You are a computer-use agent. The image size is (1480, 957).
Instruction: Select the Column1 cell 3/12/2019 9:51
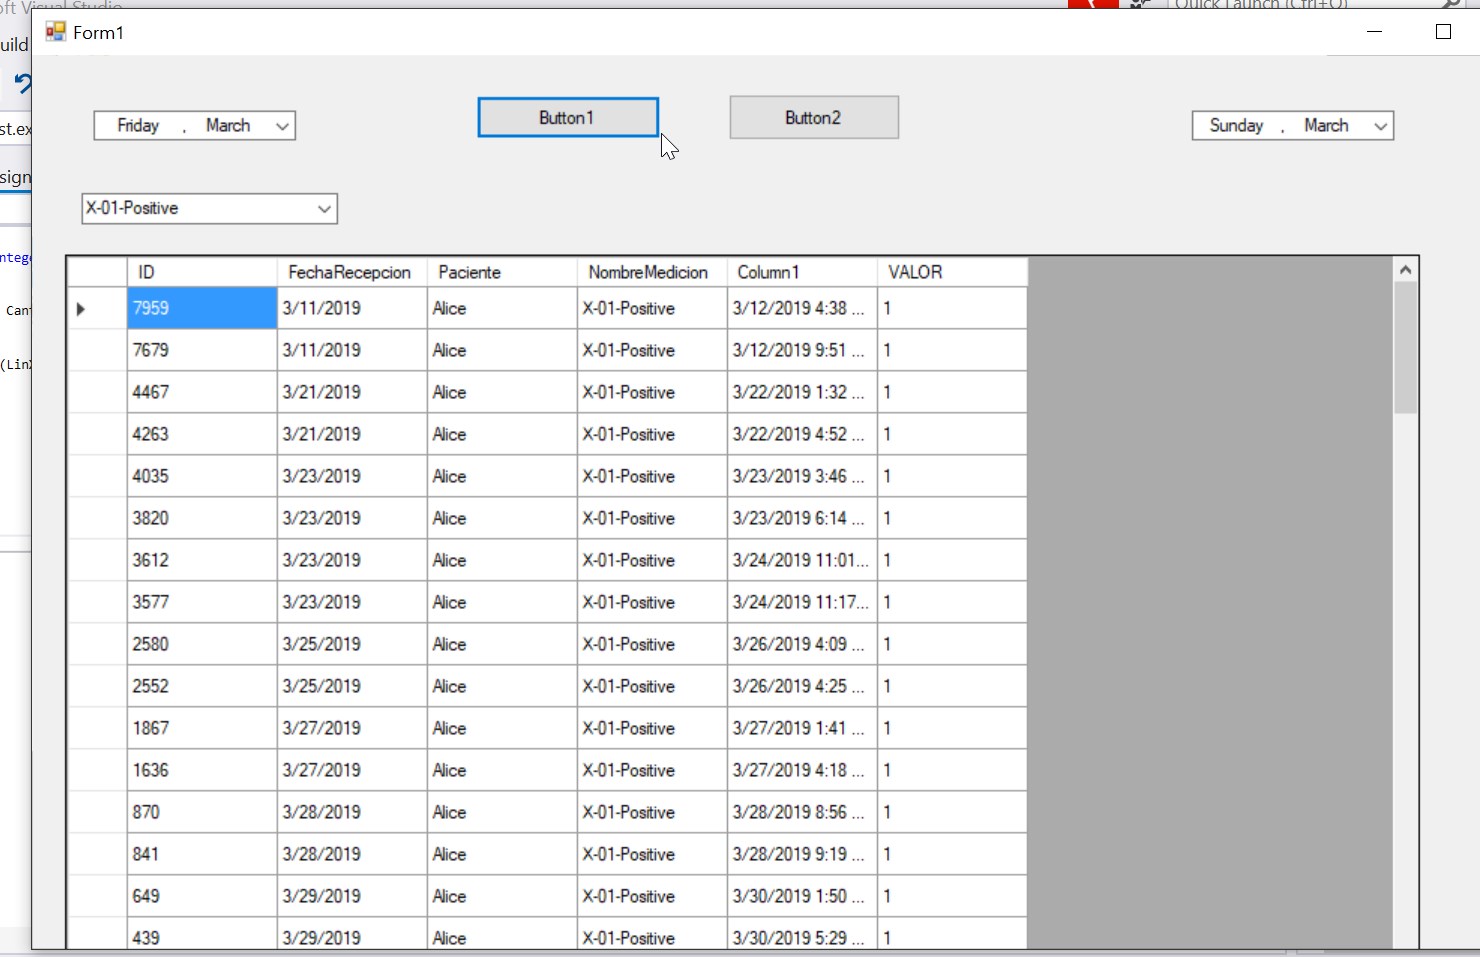point(802,350)
